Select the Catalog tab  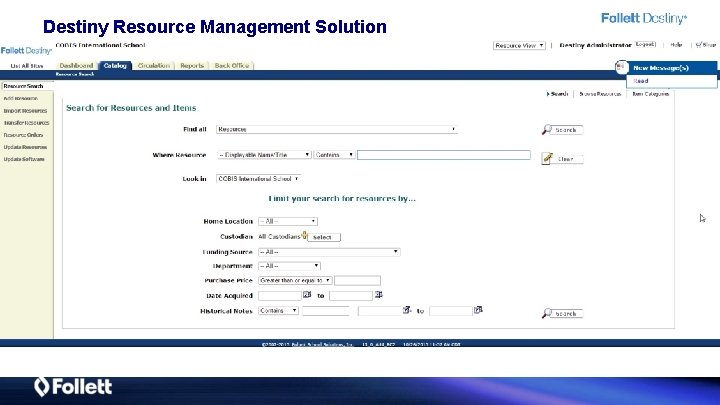pyautogui.click(x=115, y=66)
